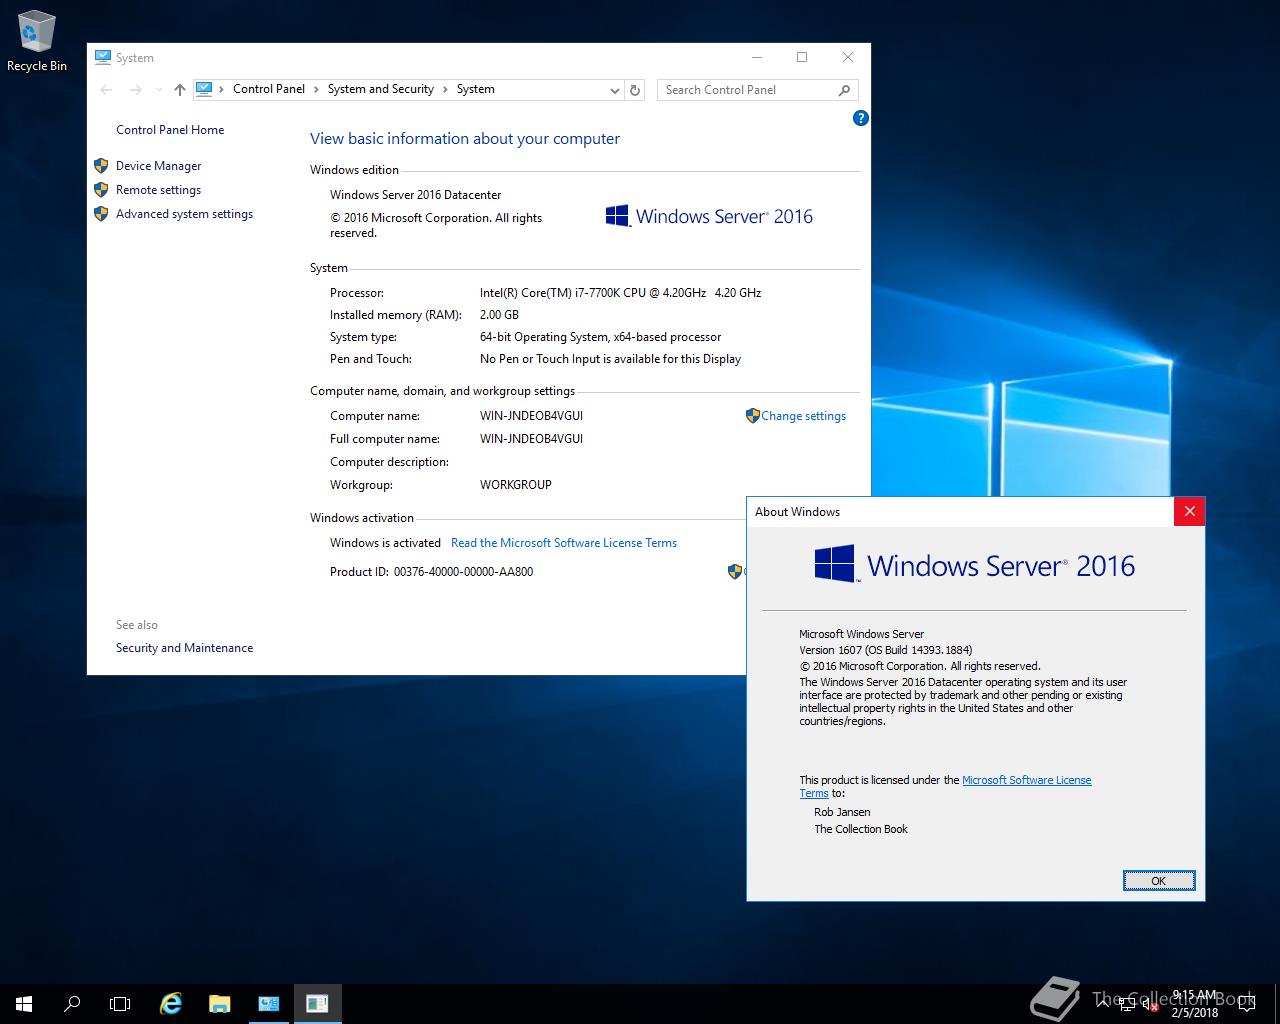Viewport: 1280px width, 1024px height.
Task: Expand the chevron before Control Panel breadcrumb
Action: click(x=222, y=89)
